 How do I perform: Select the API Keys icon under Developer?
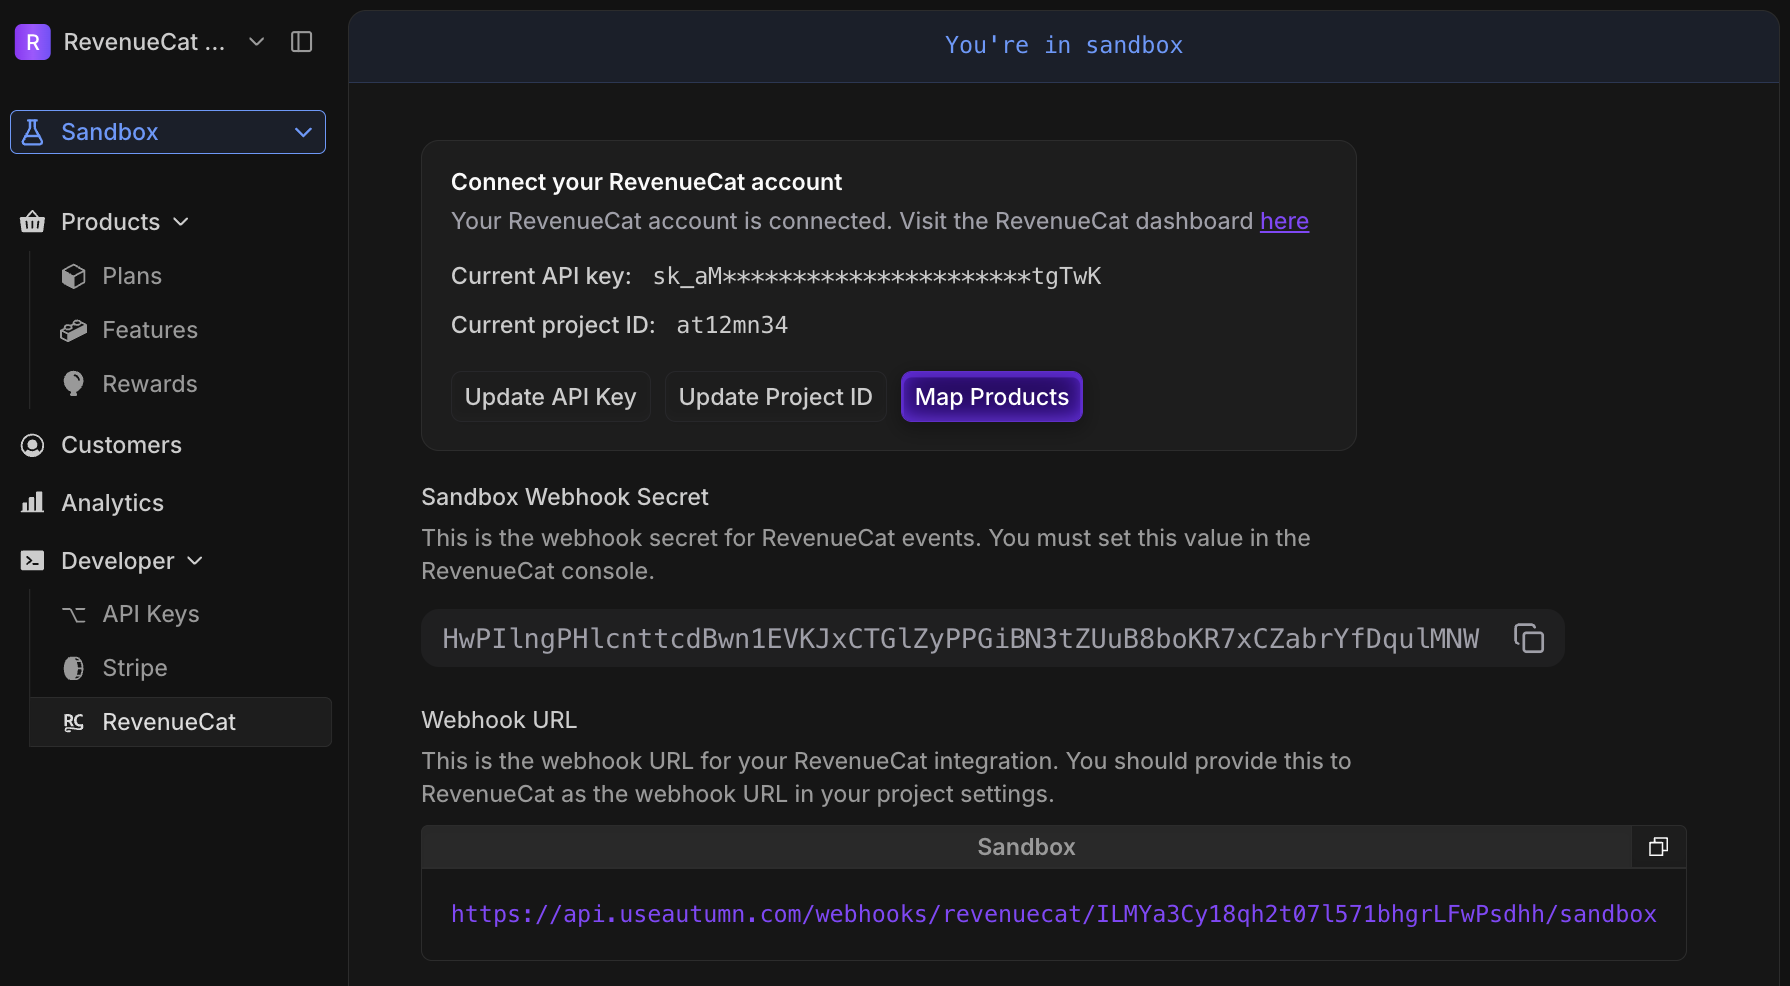click(x=72, y=614)
